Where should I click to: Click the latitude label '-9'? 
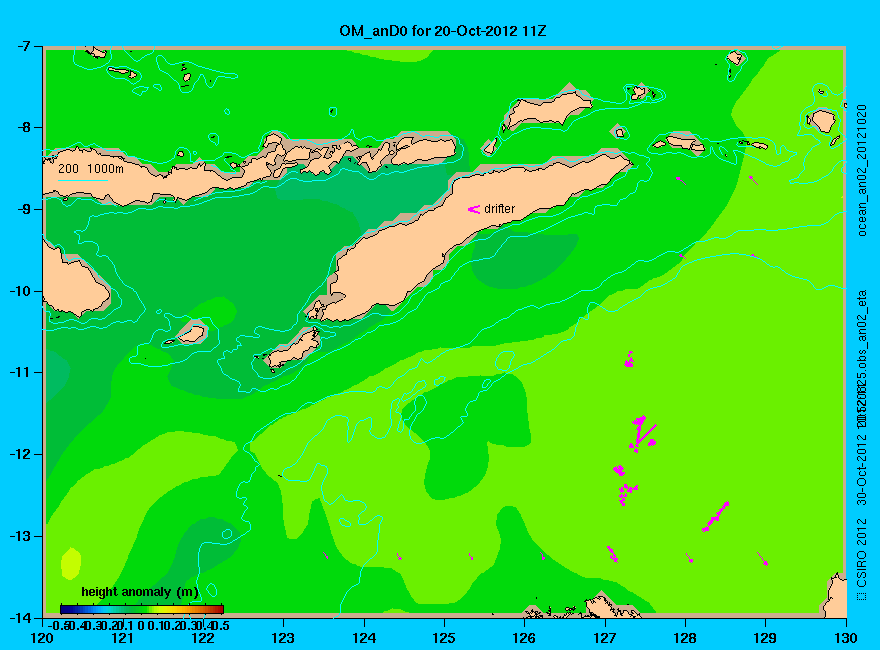click(22, 209)
